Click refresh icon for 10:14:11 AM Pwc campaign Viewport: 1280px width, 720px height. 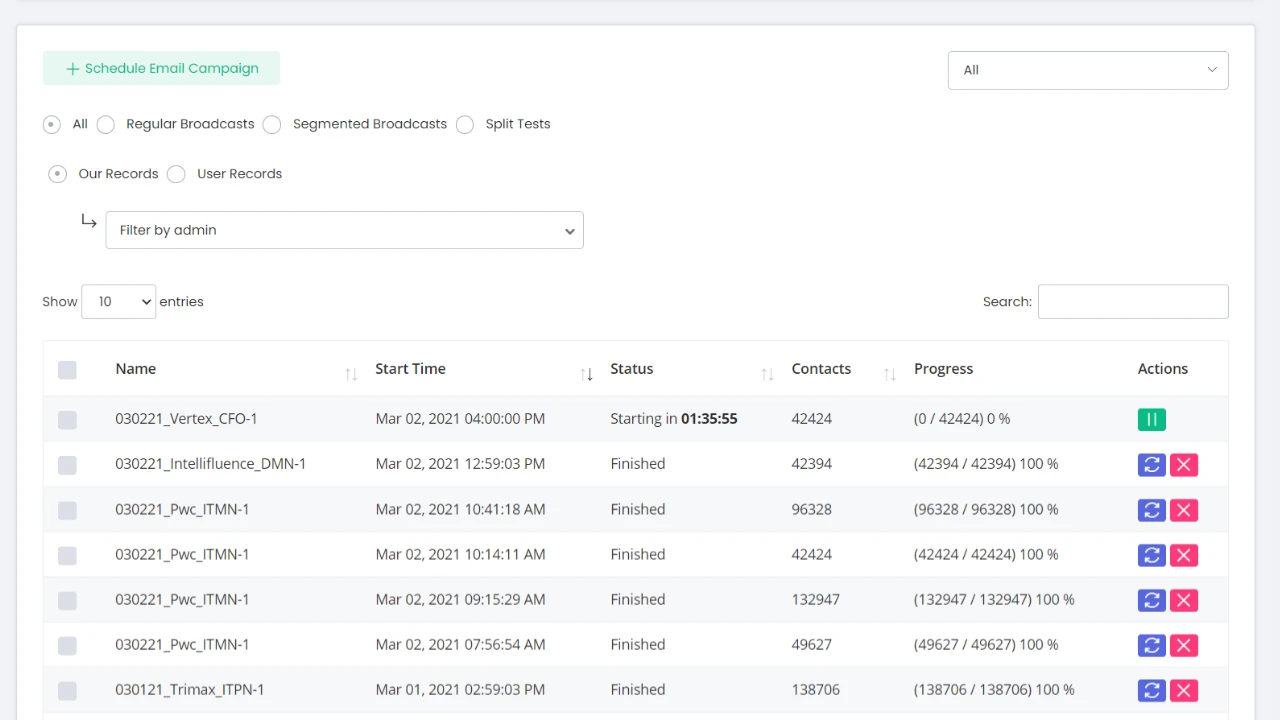pyautogui.click(x=1152, y=555)
